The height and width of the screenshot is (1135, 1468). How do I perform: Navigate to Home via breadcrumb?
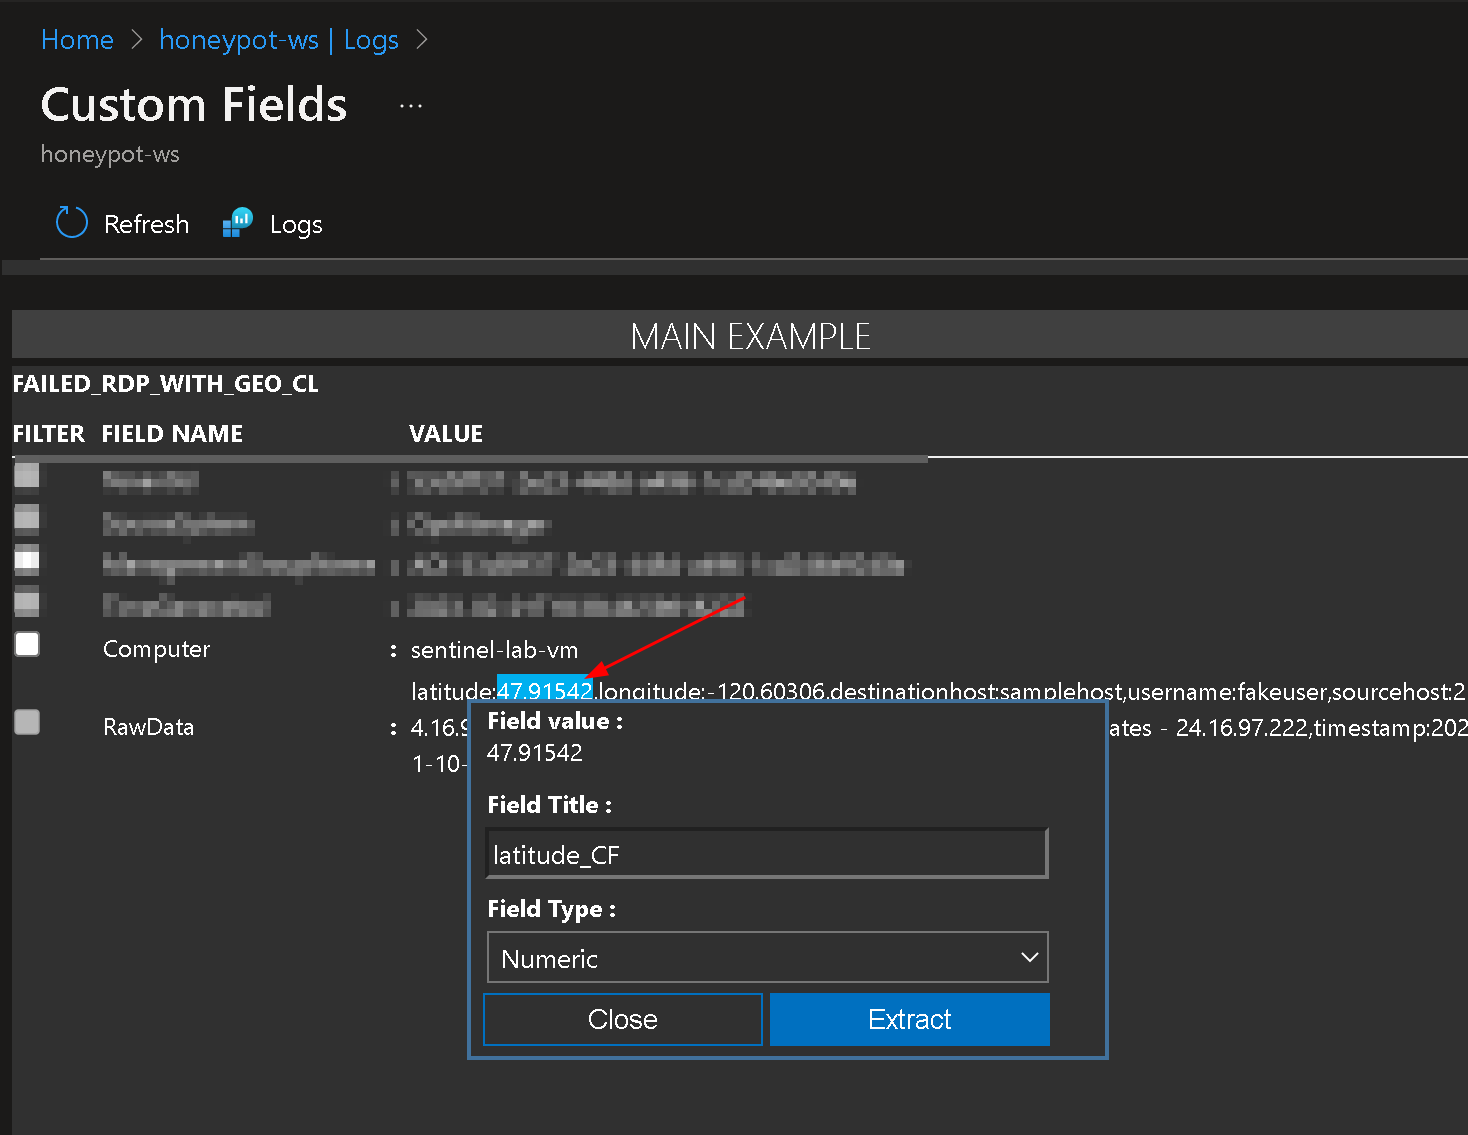click(77, 39)
